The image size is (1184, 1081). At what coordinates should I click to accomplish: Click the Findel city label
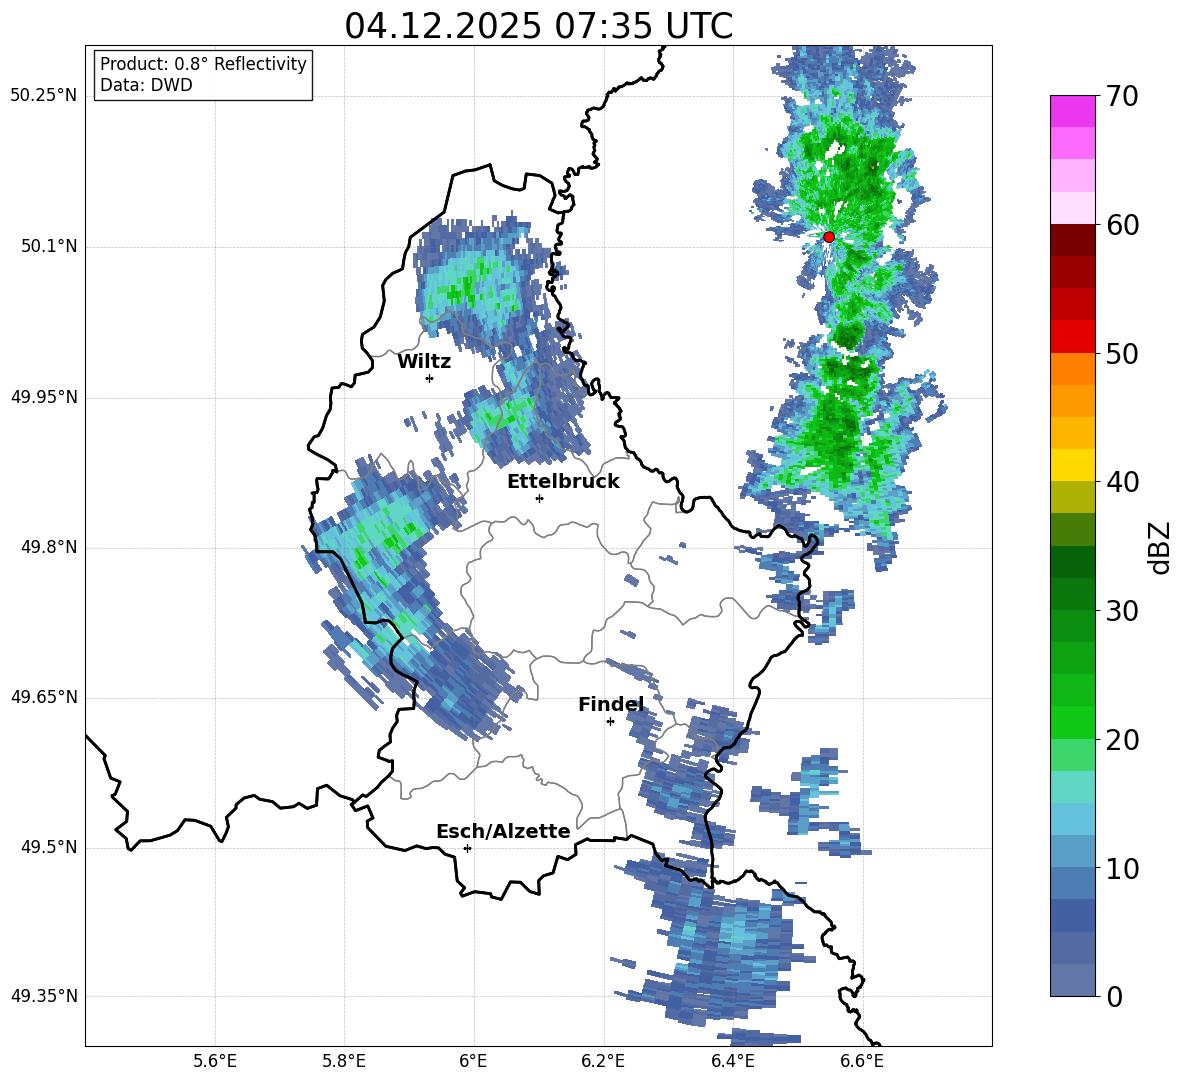click(x=611, y=704)
